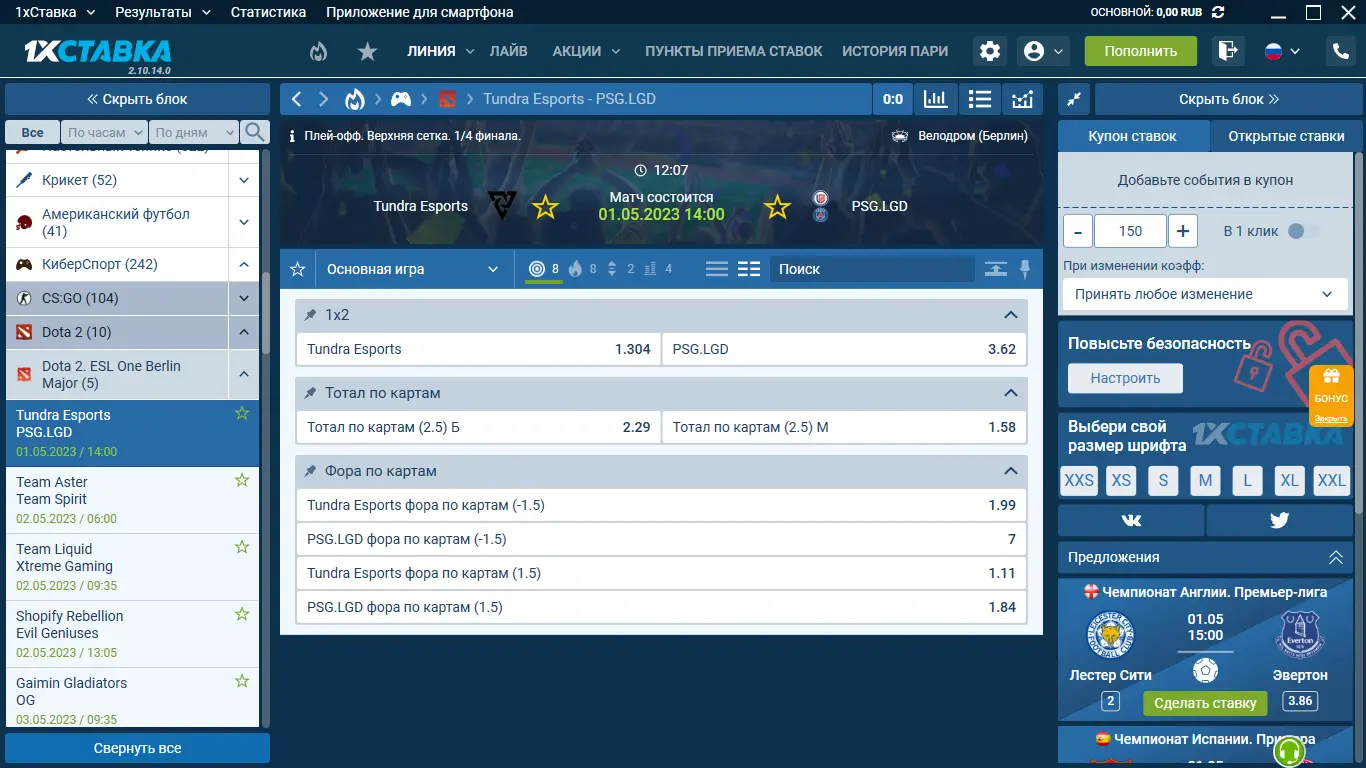Image resolution: width=1366 pixels, height=768 pixels.
Task: Open "Принять любое изменение" dropdown
Action: point(1203,294)
